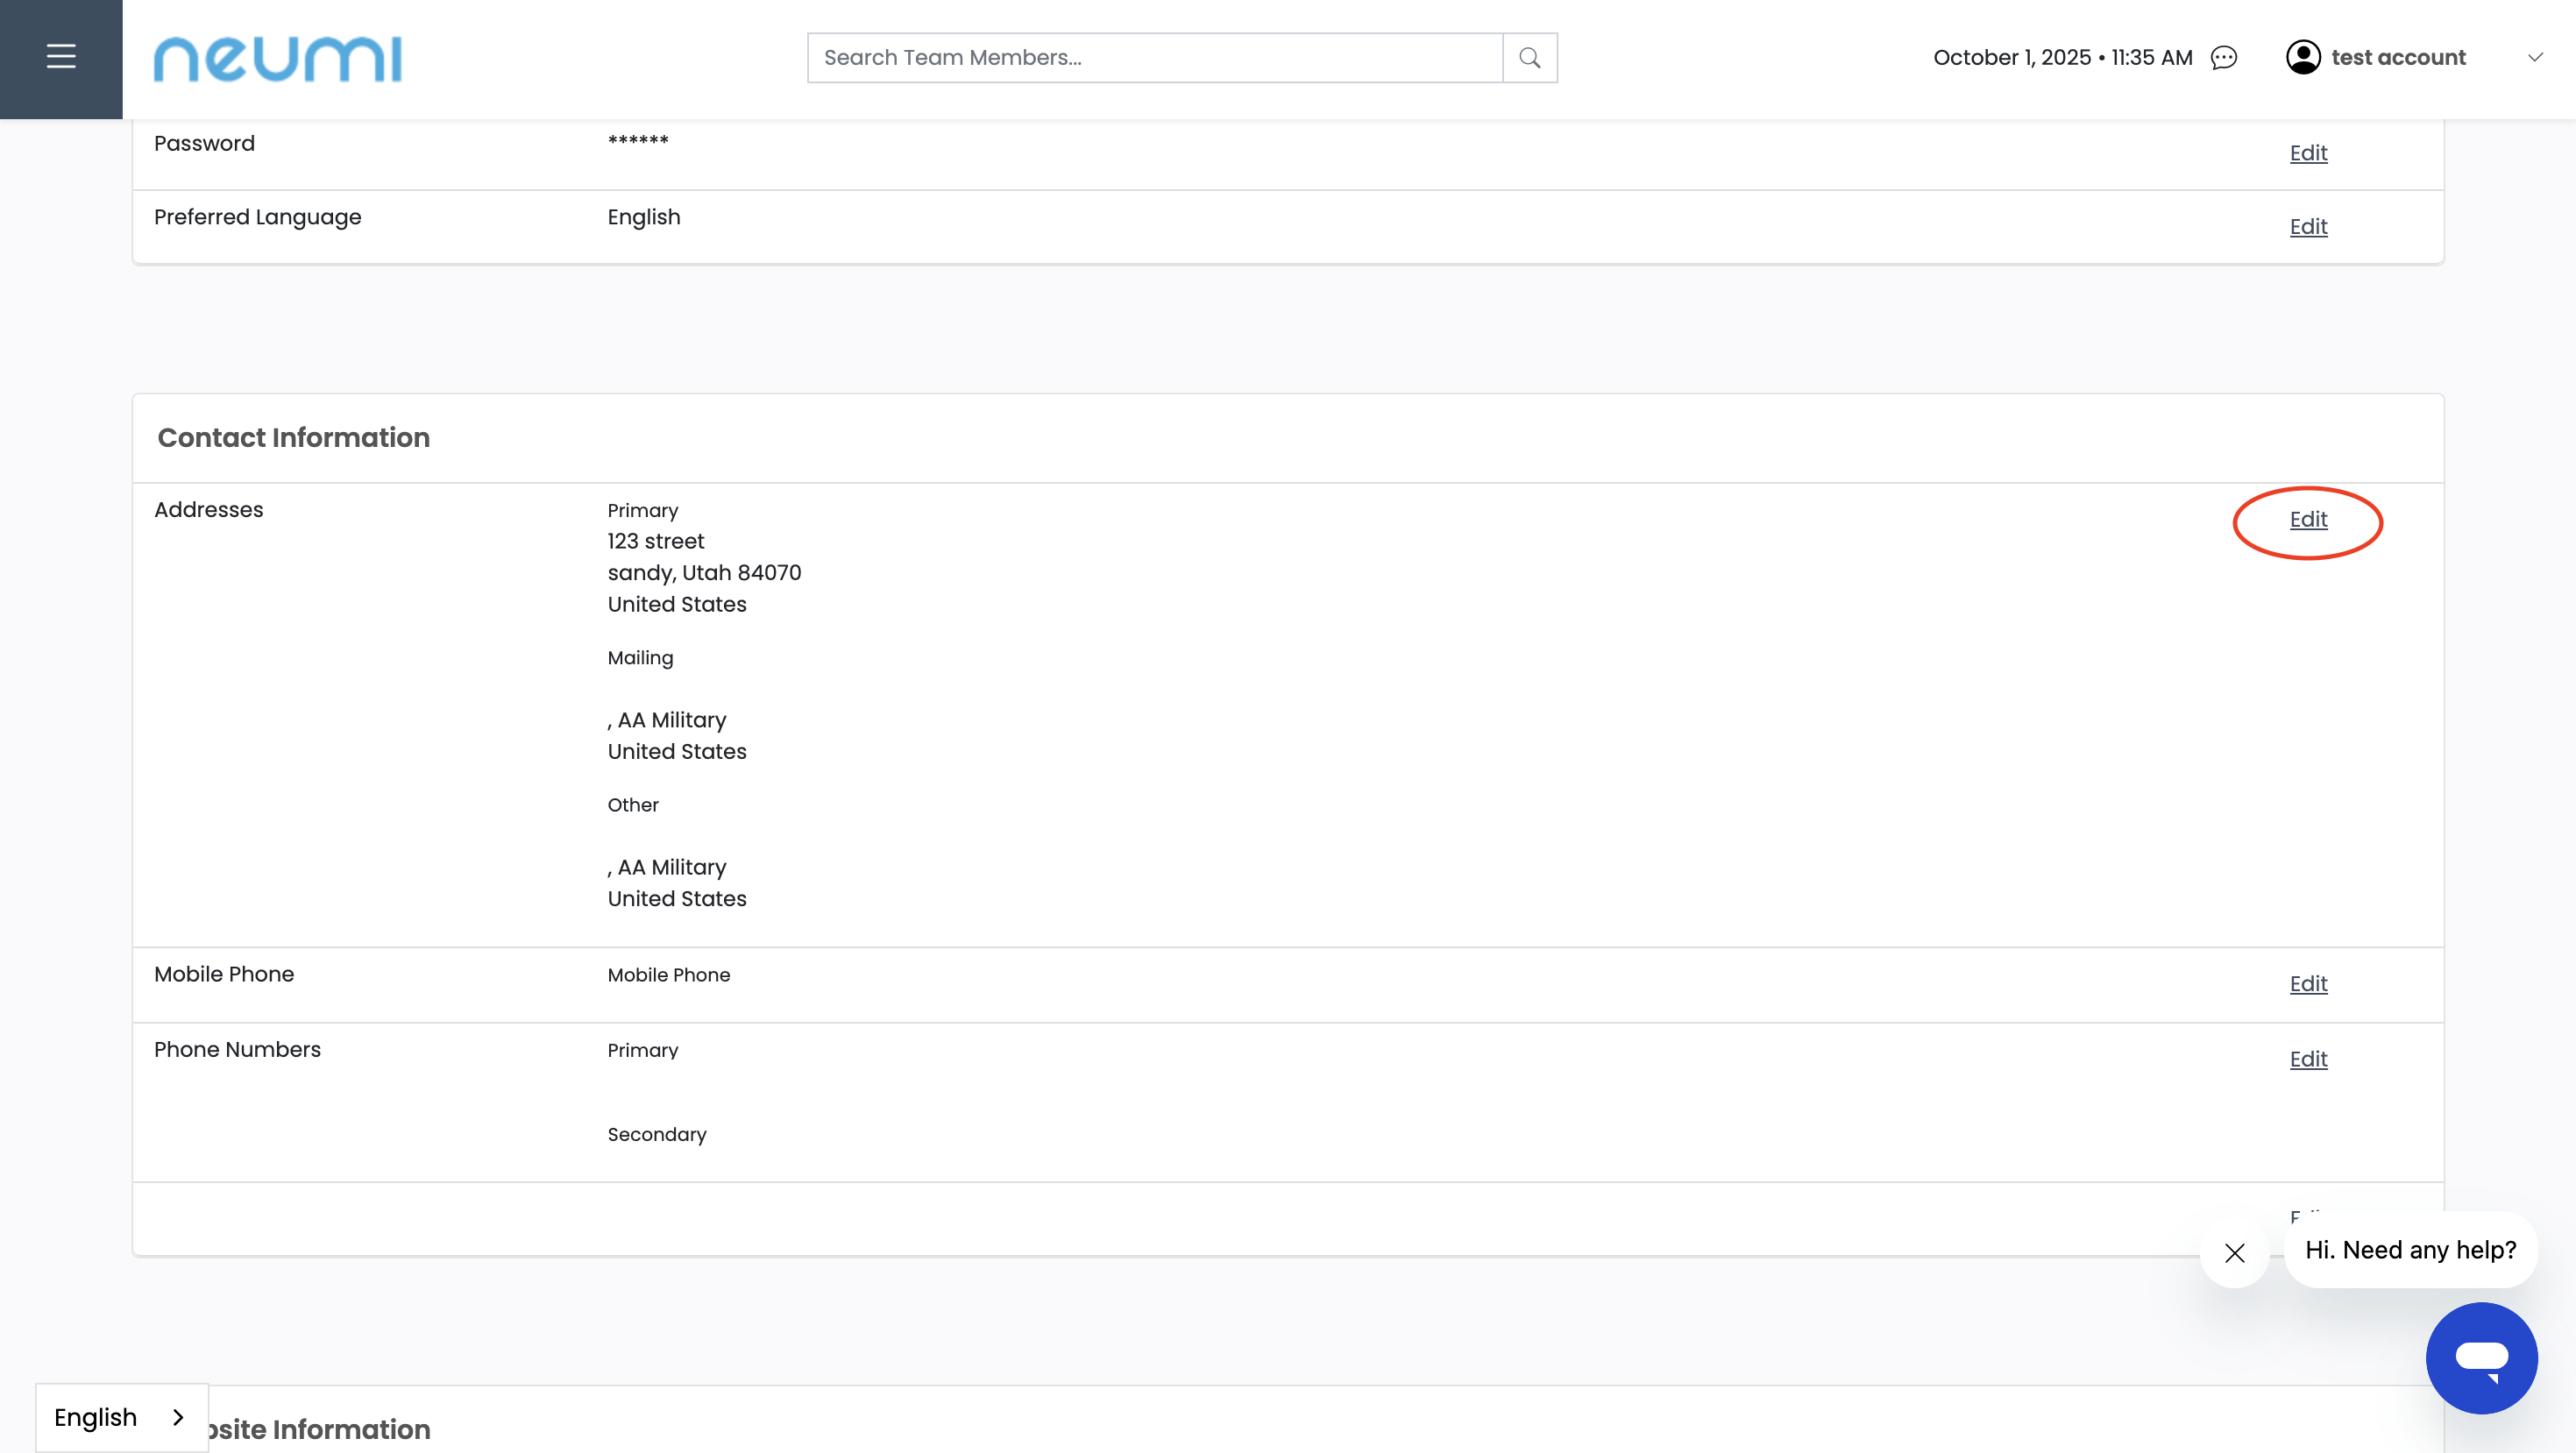Open the messages chat bubble icon
This screenshot has height=1453, width=2576.
[2223, 58]
